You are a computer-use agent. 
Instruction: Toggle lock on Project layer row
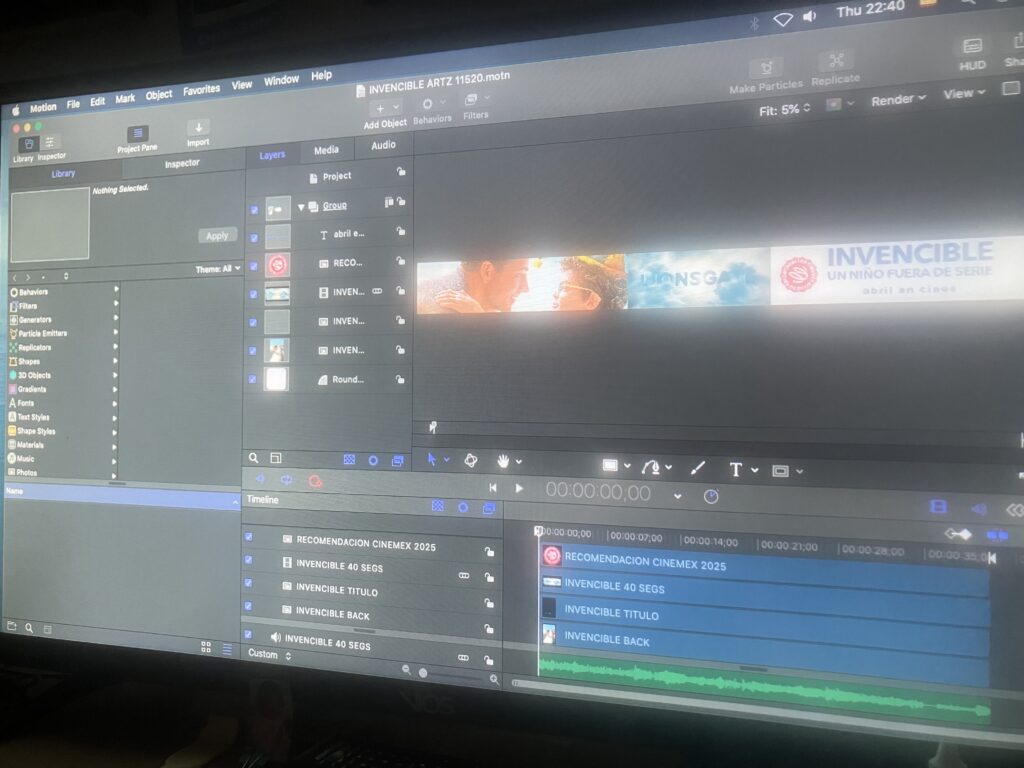click(x=401, y=171)
